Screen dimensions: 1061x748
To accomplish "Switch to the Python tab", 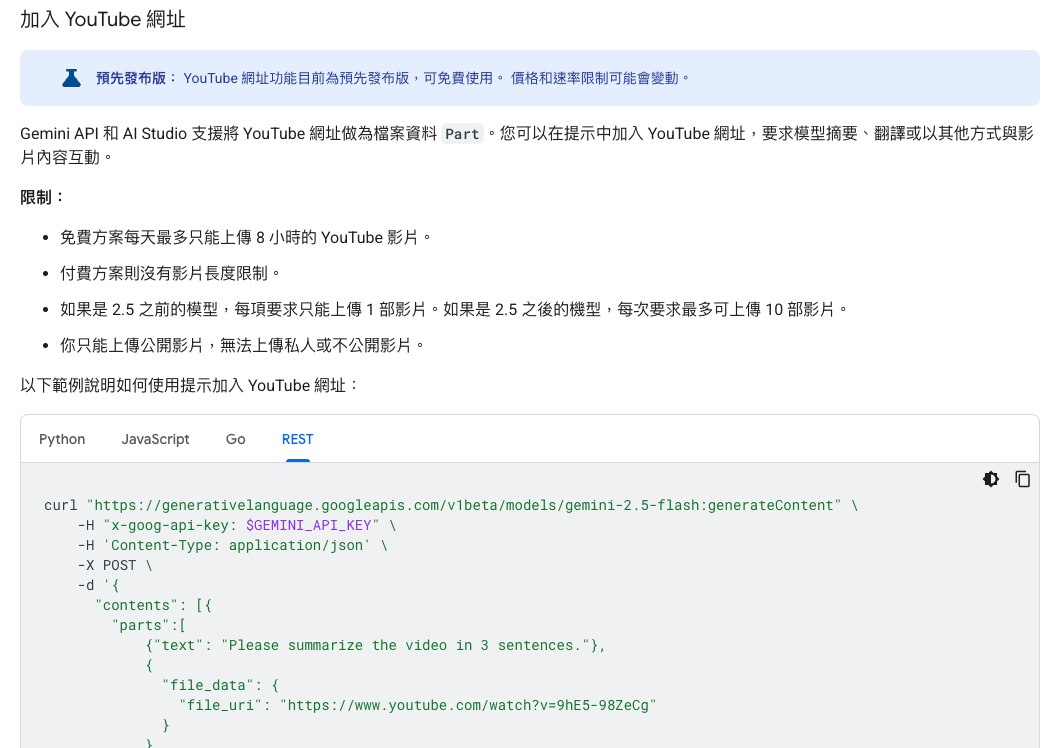I will 62,439.
